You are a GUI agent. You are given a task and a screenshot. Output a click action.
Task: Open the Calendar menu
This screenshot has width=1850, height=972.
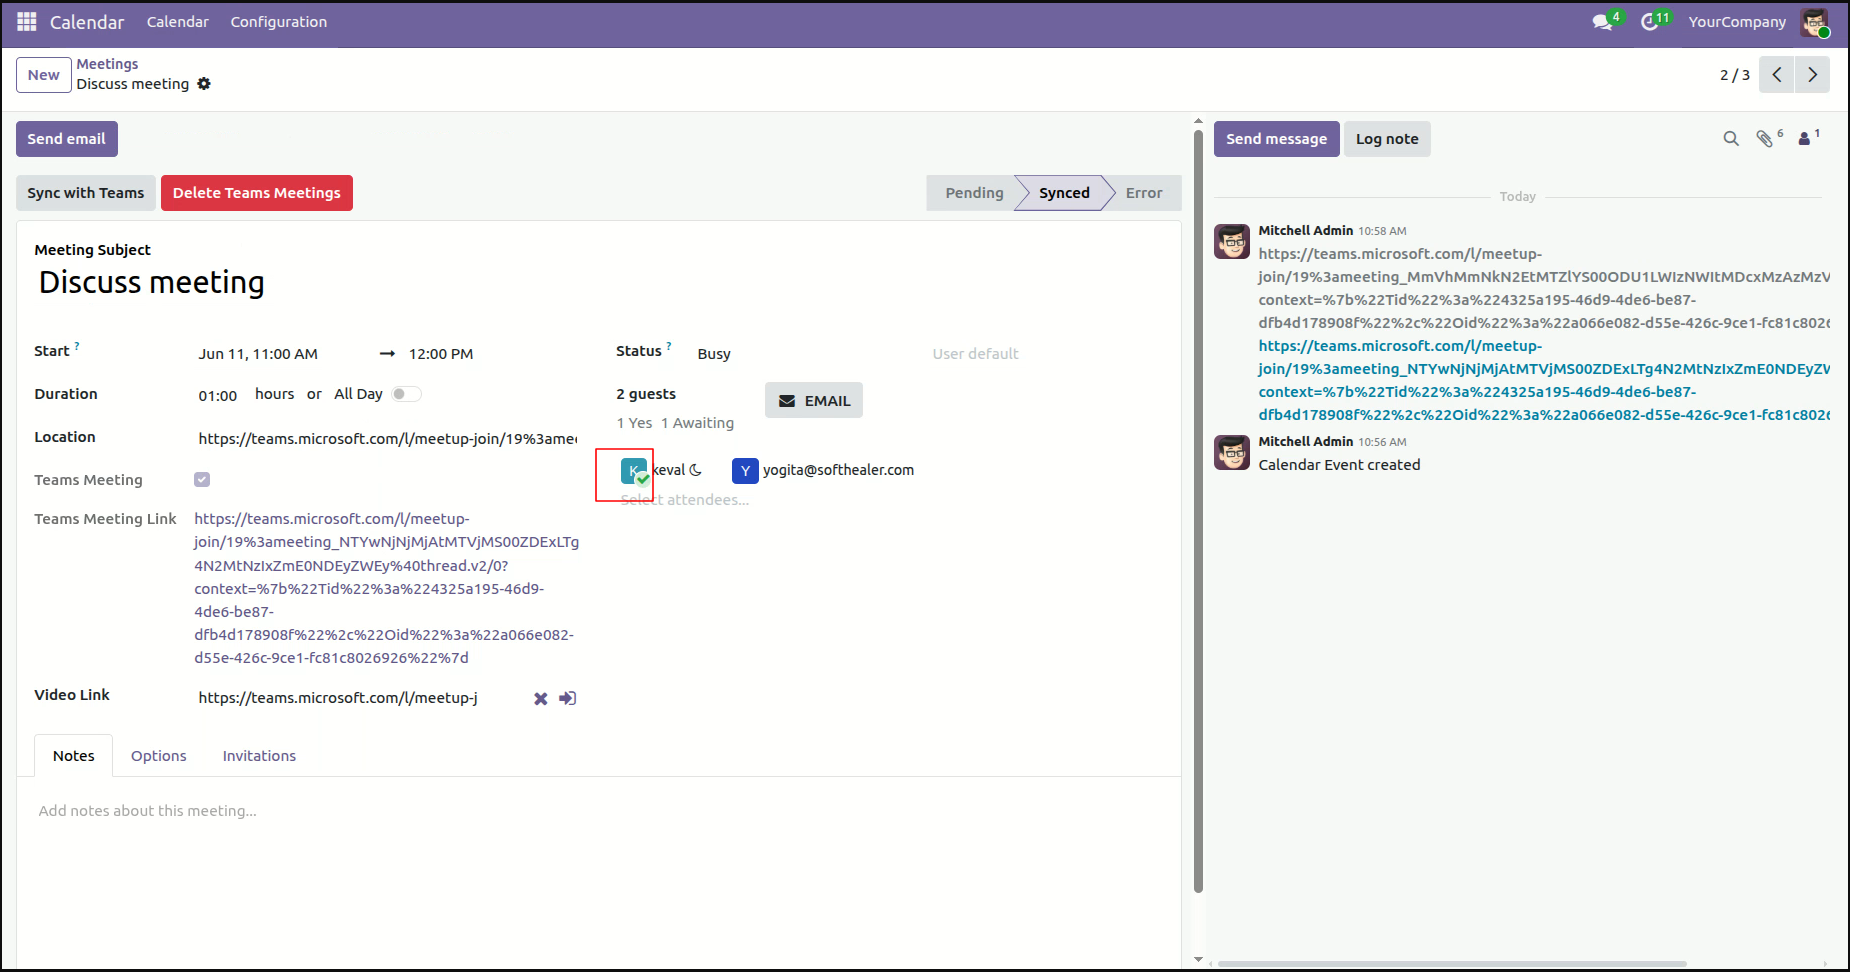point(178,22)
